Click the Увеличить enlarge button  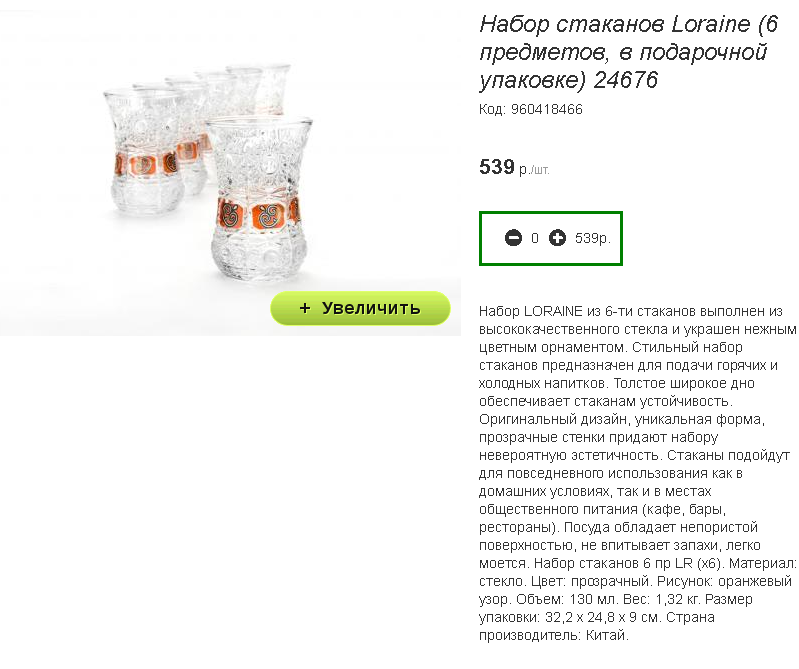pyautogui.click(x=360, y=308)
